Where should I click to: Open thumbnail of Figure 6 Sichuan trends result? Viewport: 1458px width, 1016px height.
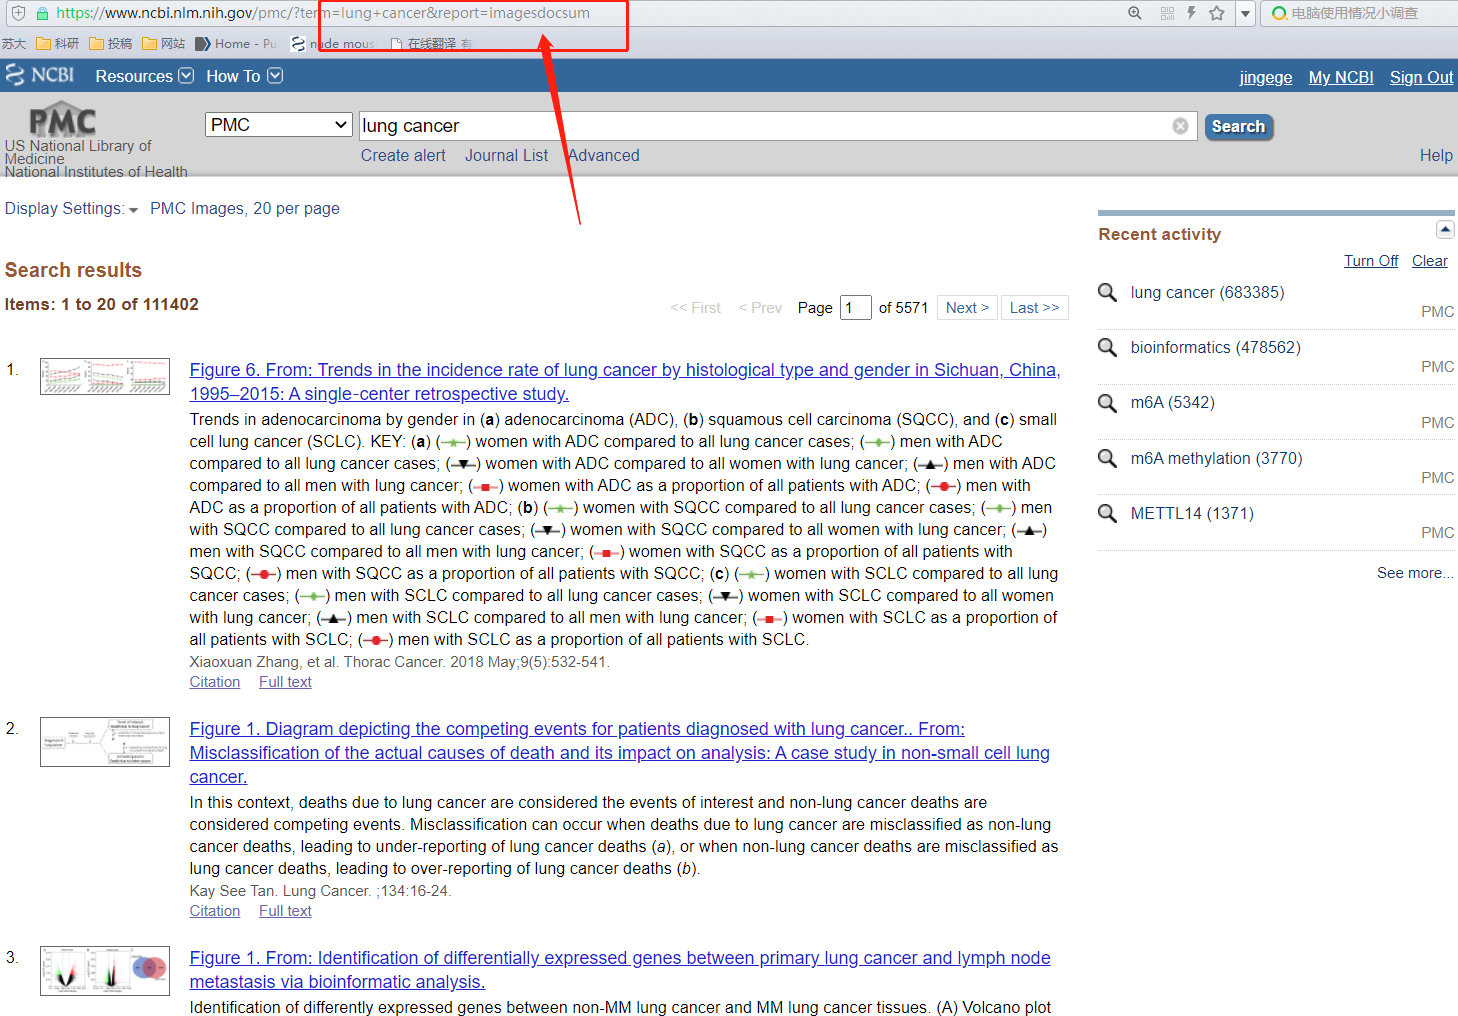pos(105,376)
